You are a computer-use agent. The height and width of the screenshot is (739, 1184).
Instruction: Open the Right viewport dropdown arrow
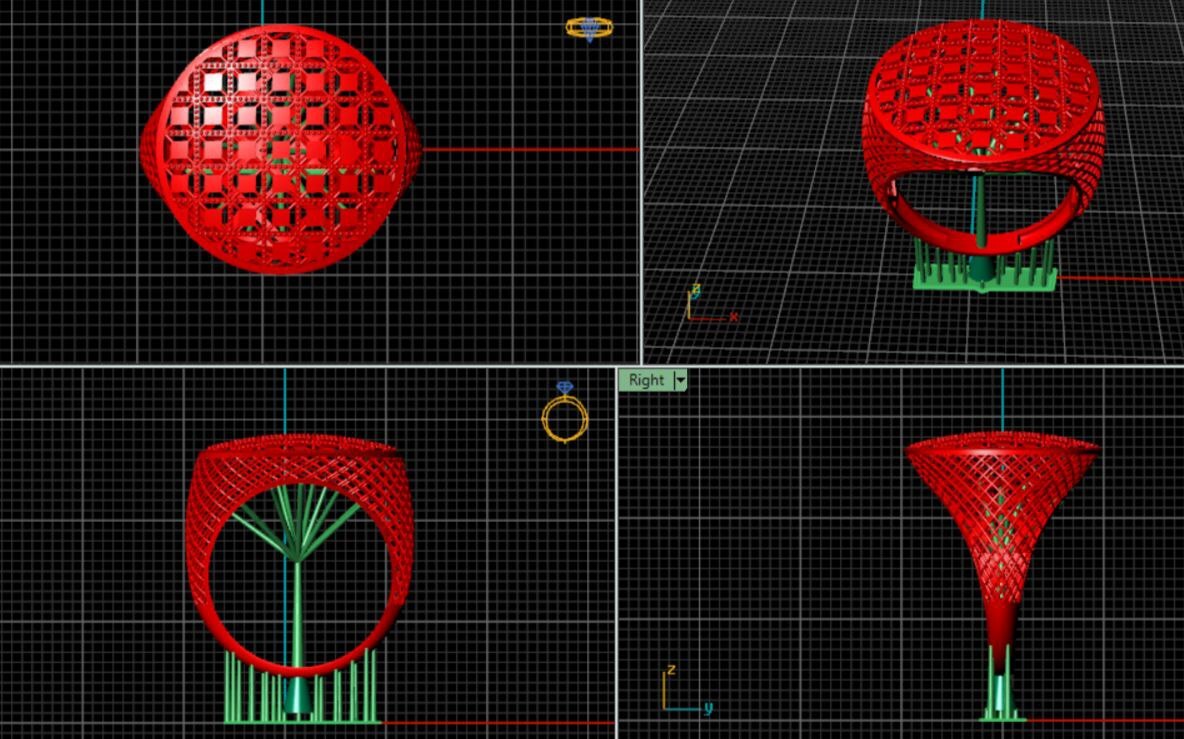click(x=681, y=380)
